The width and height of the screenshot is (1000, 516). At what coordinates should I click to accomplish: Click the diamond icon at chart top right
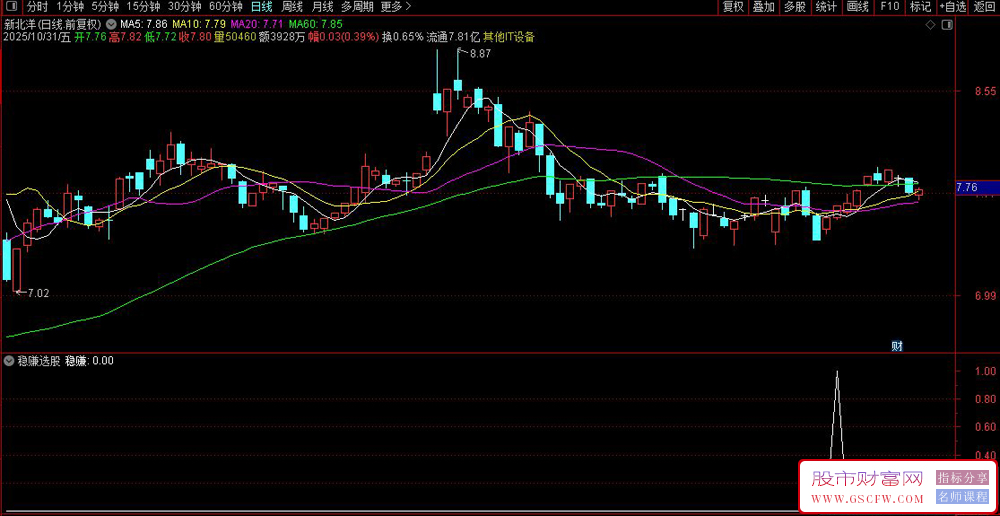pyautogui.click(x=930, y=25)
